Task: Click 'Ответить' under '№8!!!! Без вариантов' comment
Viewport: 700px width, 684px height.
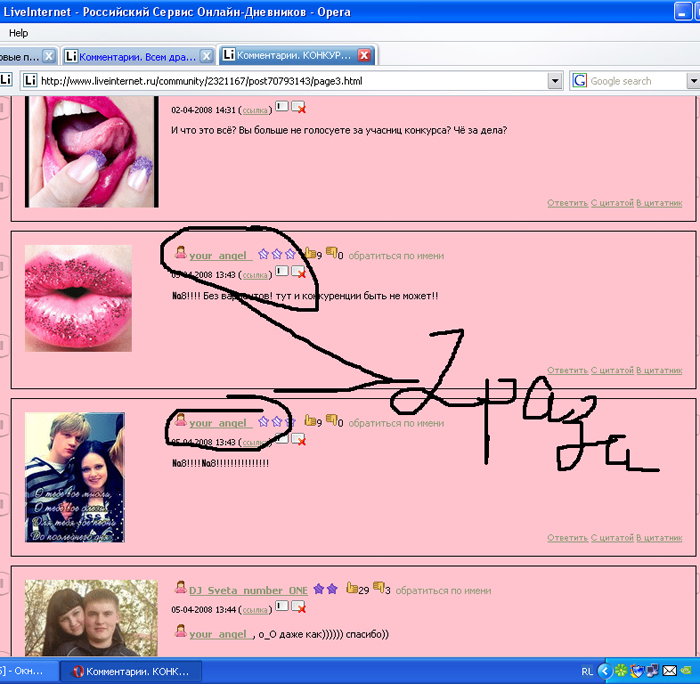Action: (x=567, y=371)
